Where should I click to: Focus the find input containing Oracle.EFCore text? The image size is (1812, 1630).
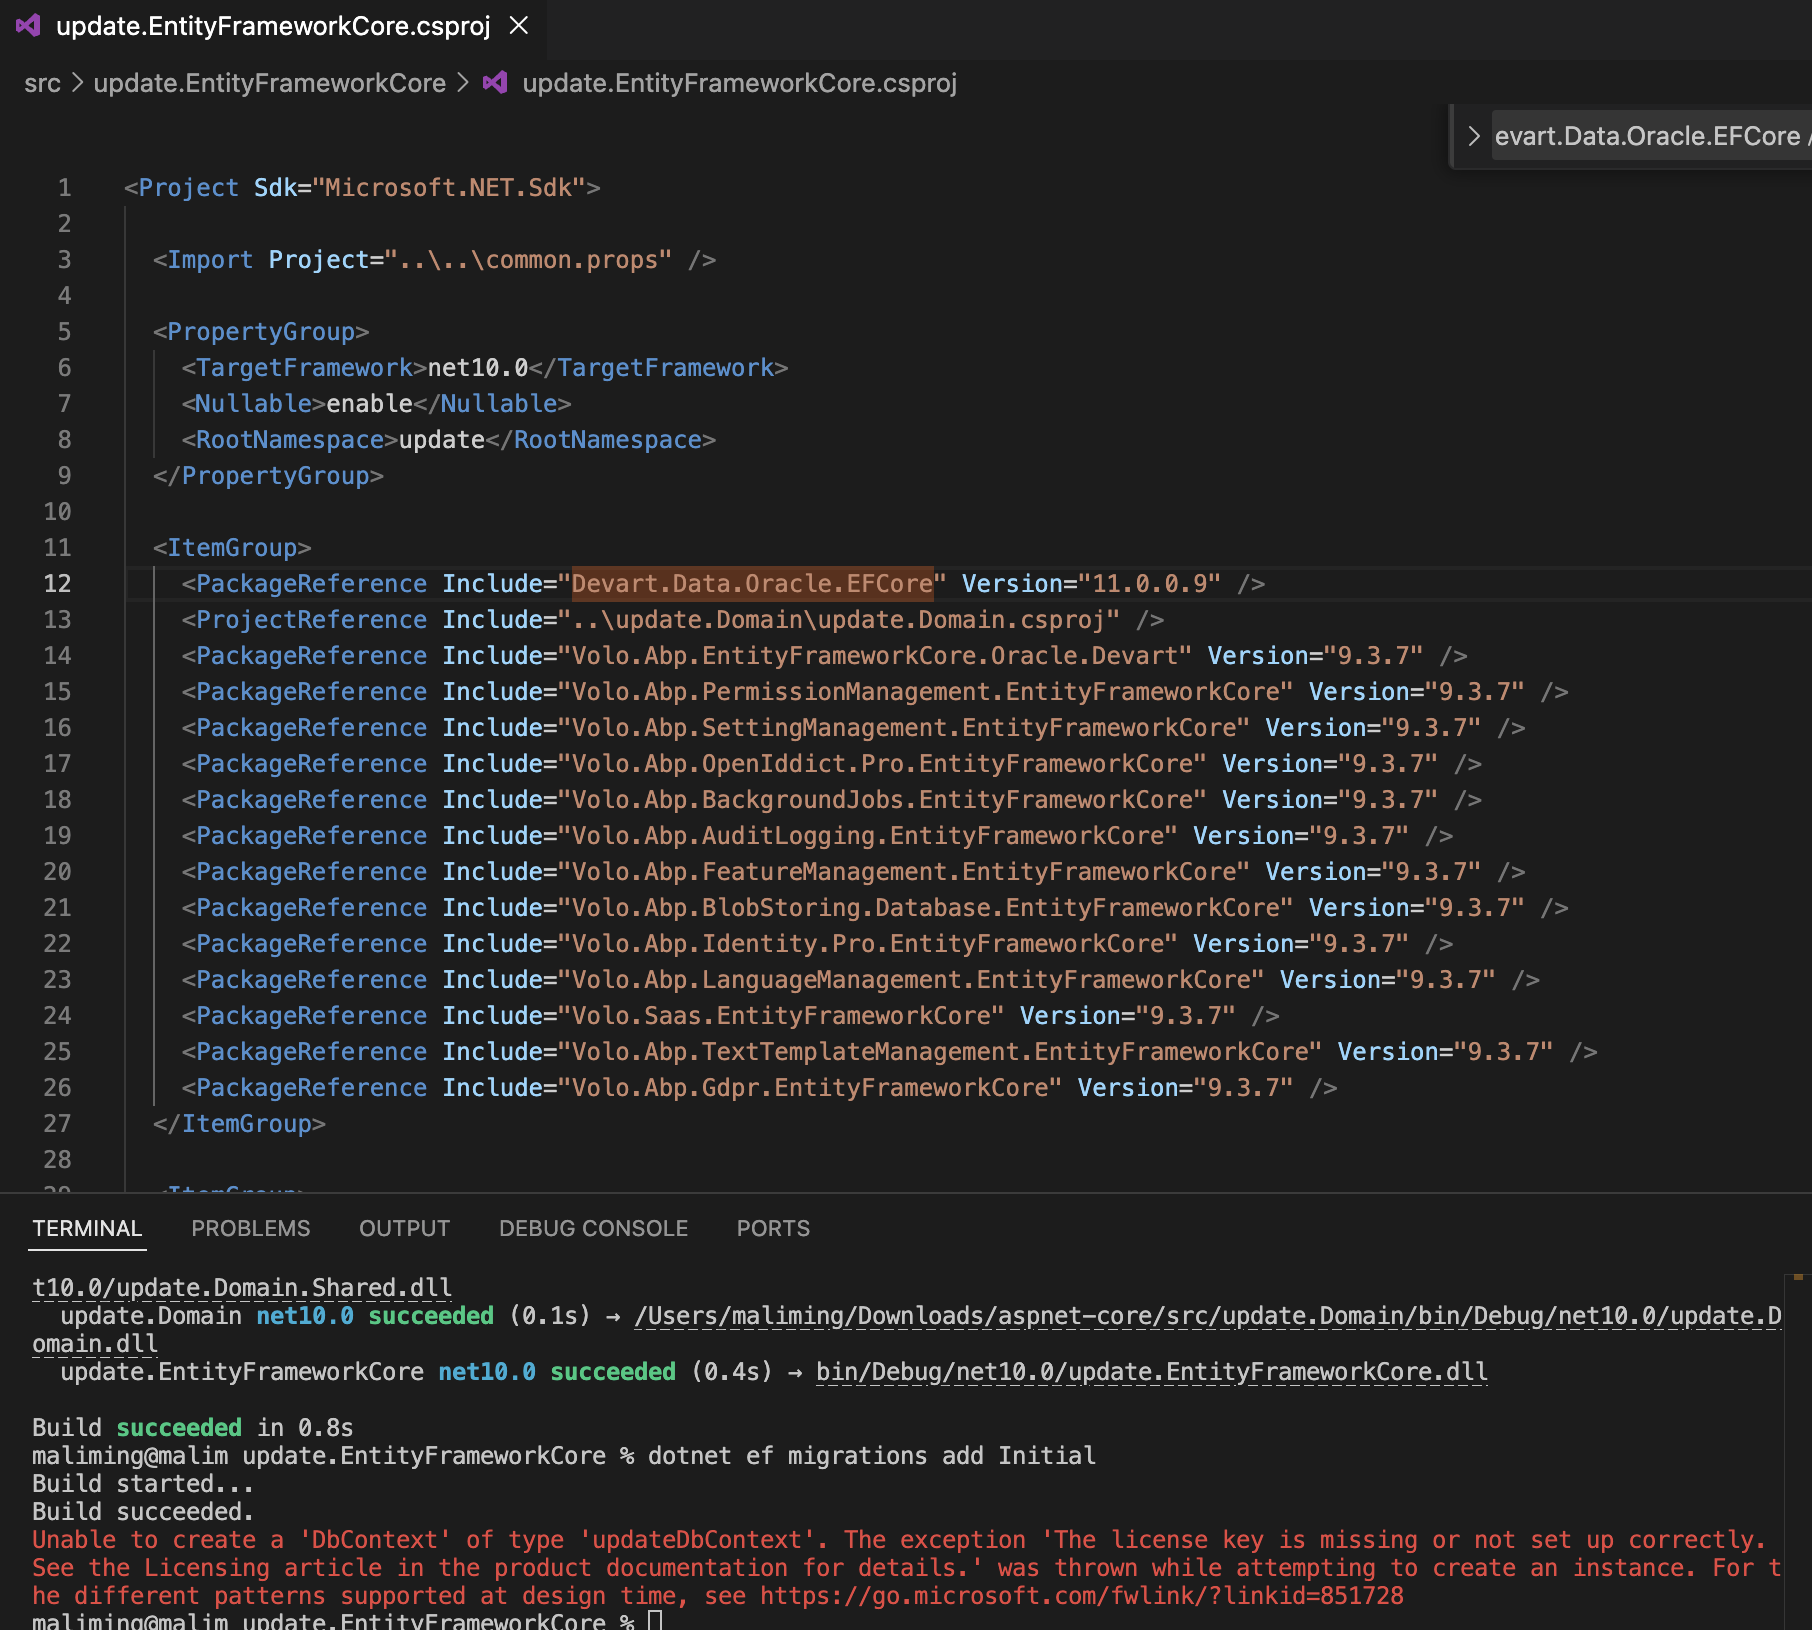1650,136
